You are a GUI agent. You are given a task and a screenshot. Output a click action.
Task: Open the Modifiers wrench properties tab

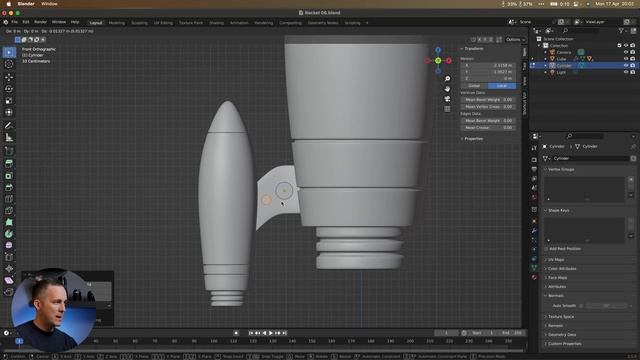534,231
